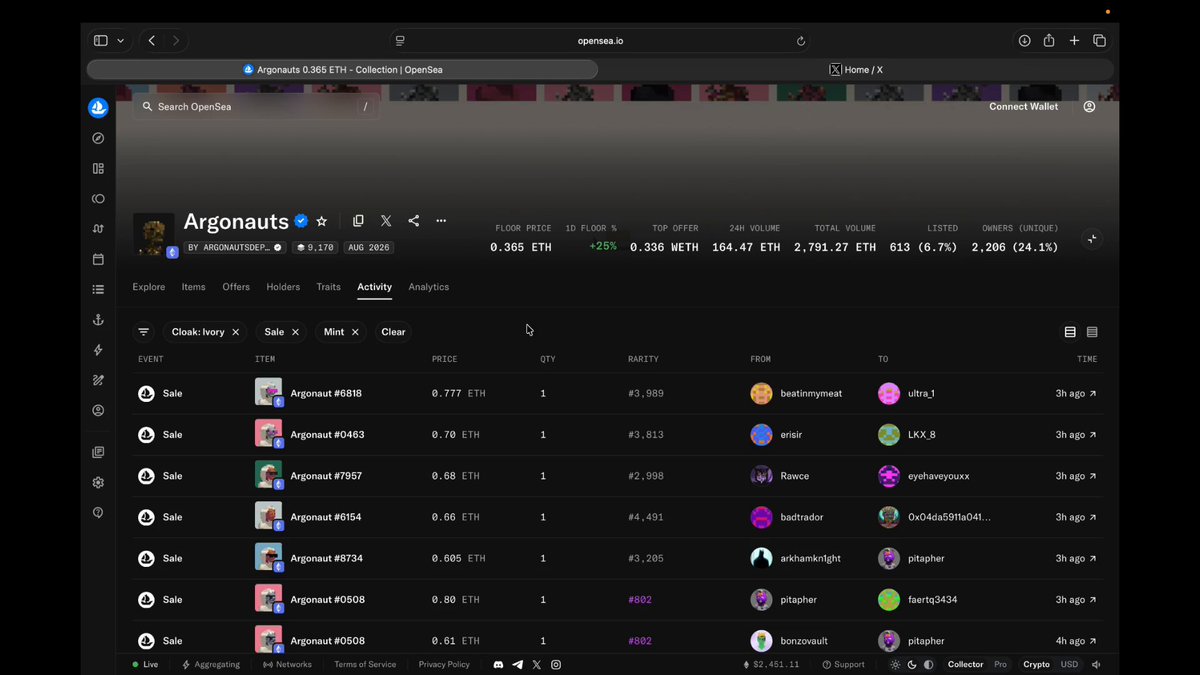Select Crypto currency display

coord(1036,664)
